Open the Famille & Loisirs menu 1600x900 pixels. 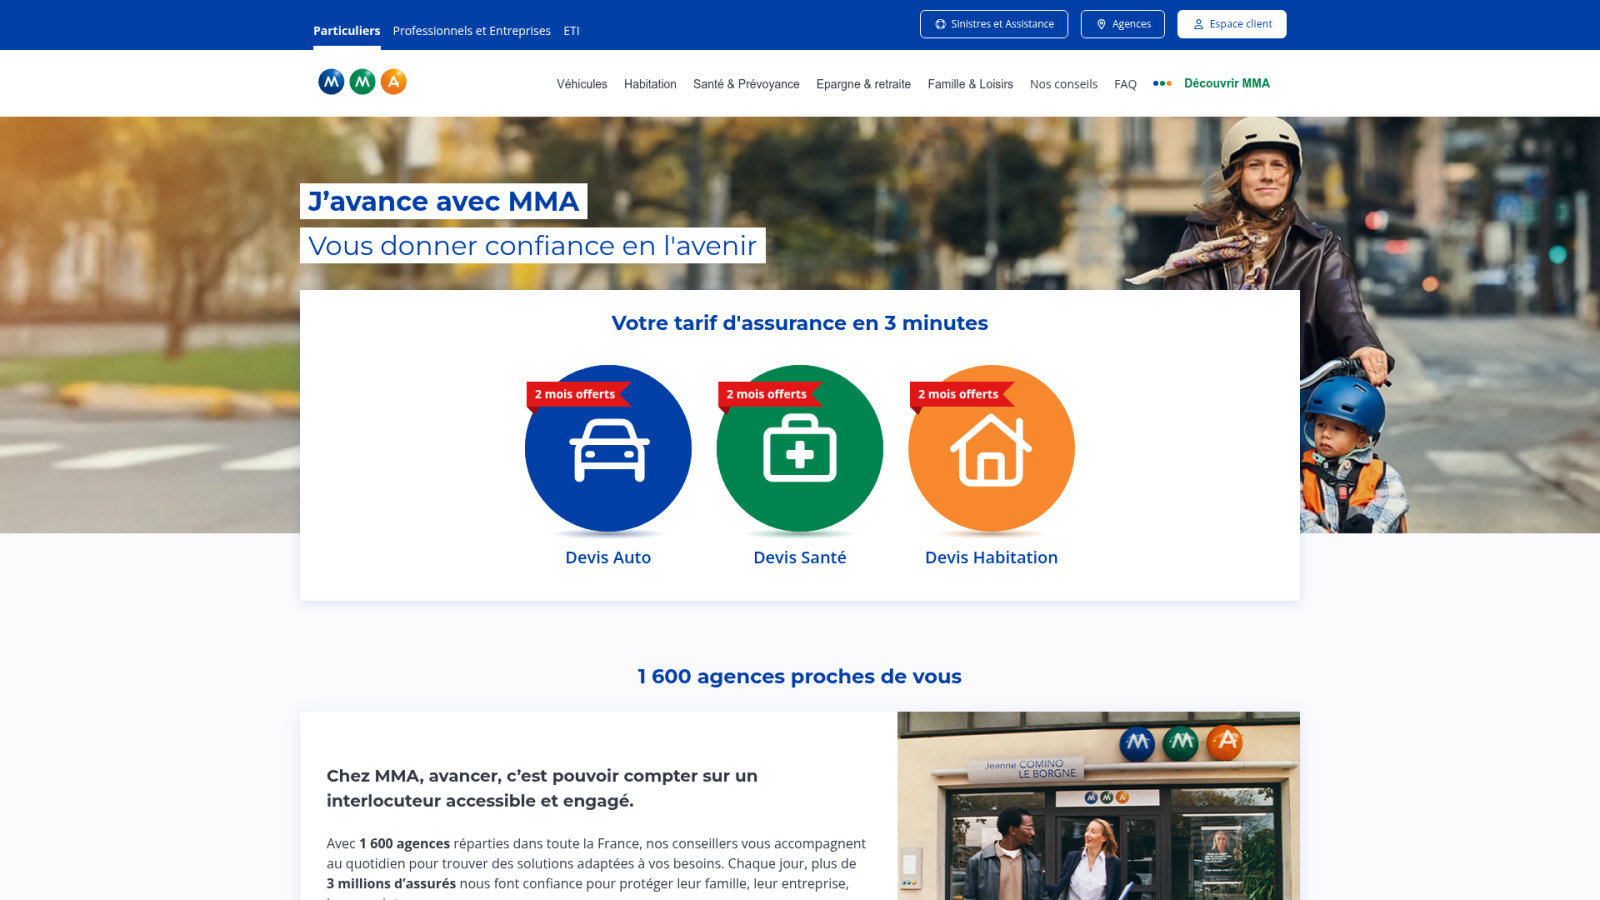pyautogui.click(x=970, y=84)
